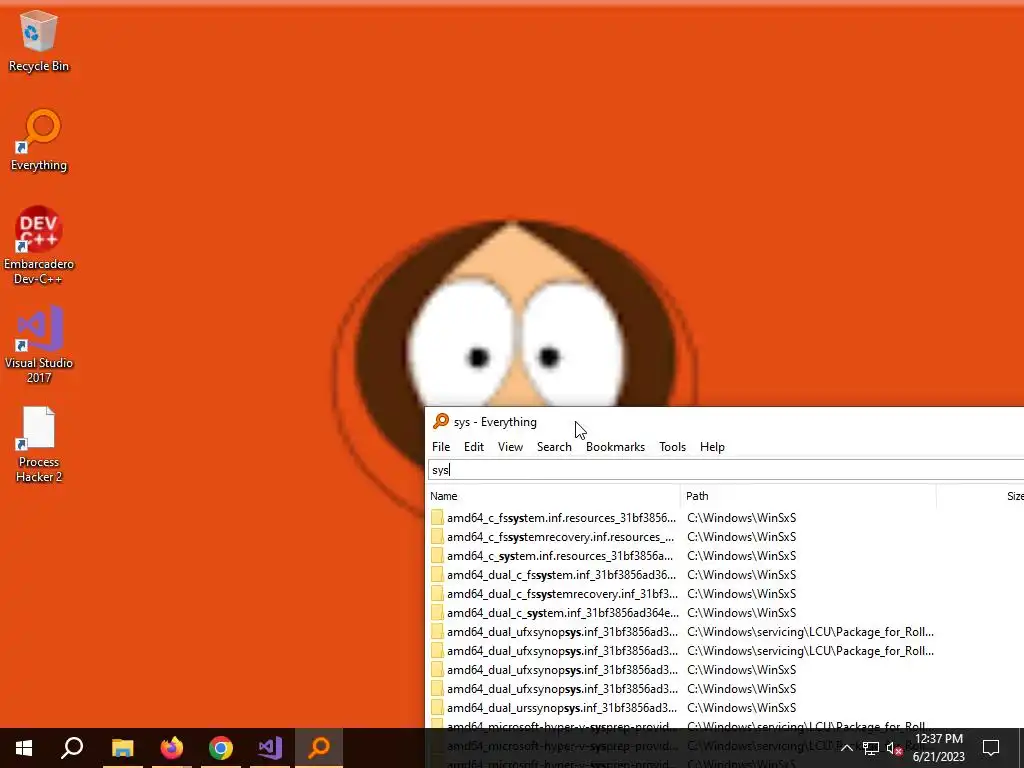1024x768 pixels.
Task: Open the View menu in Everything
Action: [510, 447]
